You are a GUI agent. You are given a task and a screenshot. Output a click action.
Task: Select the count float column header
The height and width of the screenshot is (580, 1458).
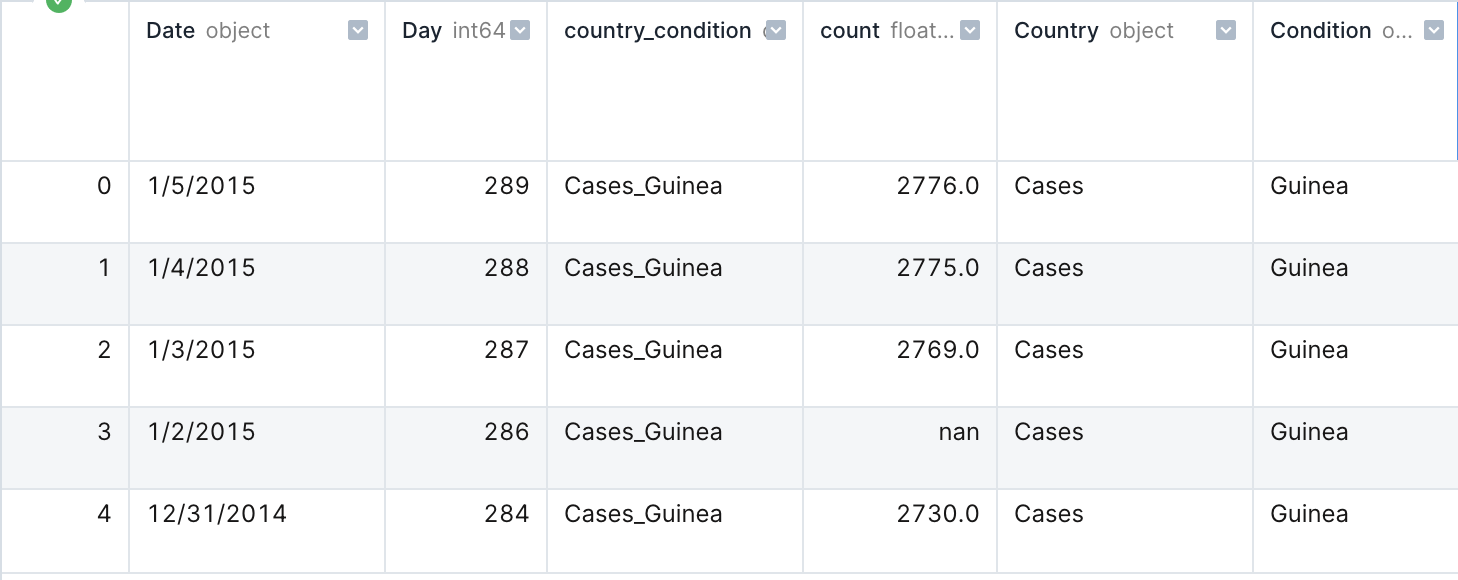pos(900,81)
